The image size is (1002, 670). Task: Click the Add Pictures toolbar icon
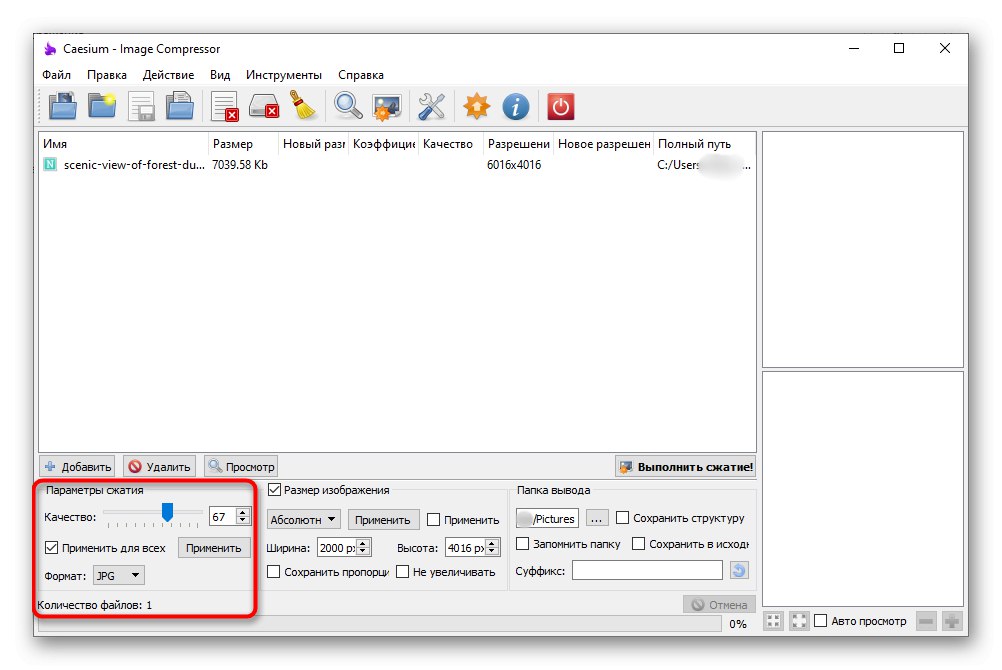pyautogui.click(x=63, y=106)
